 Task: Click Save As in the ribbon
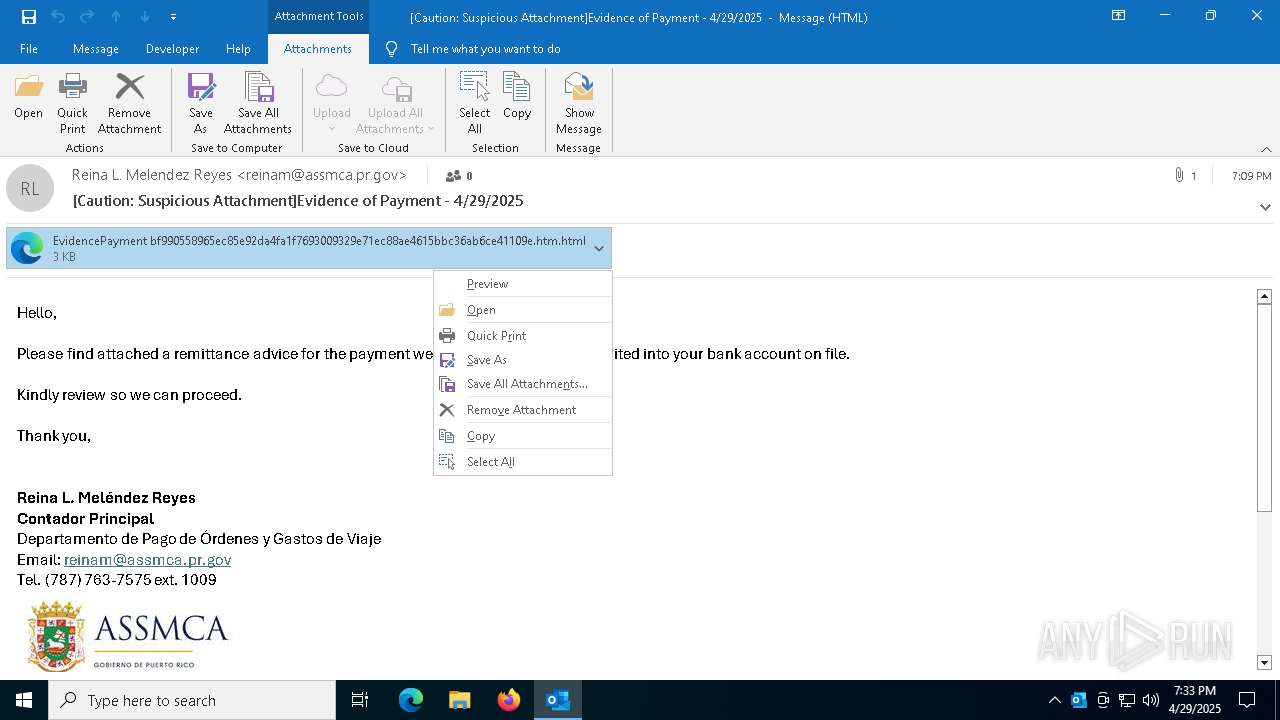[201, 104]
